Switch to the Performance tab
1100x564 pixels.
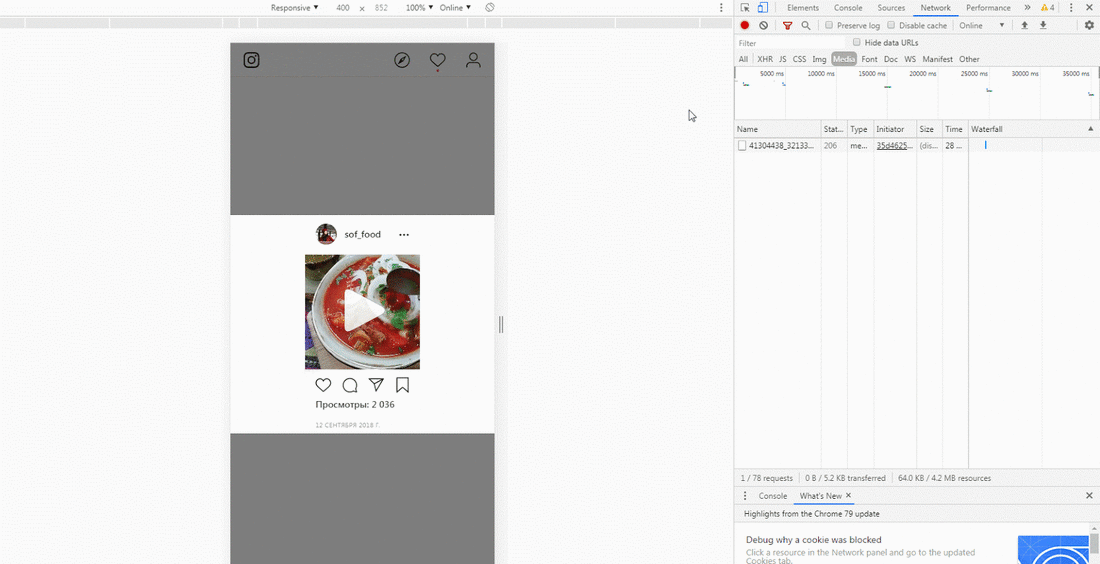pyautogui.click(x=988, y=8)
